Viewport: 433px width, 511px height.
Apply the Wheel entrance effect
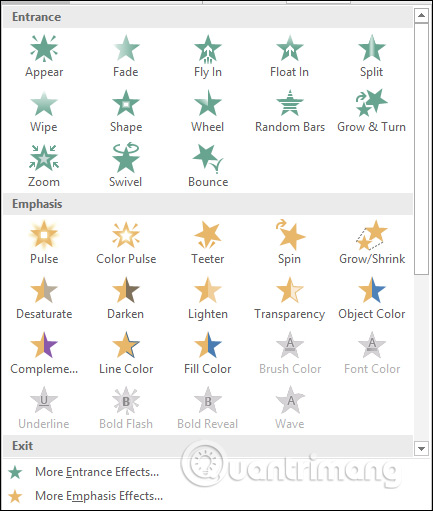click(x=208, y=111)
